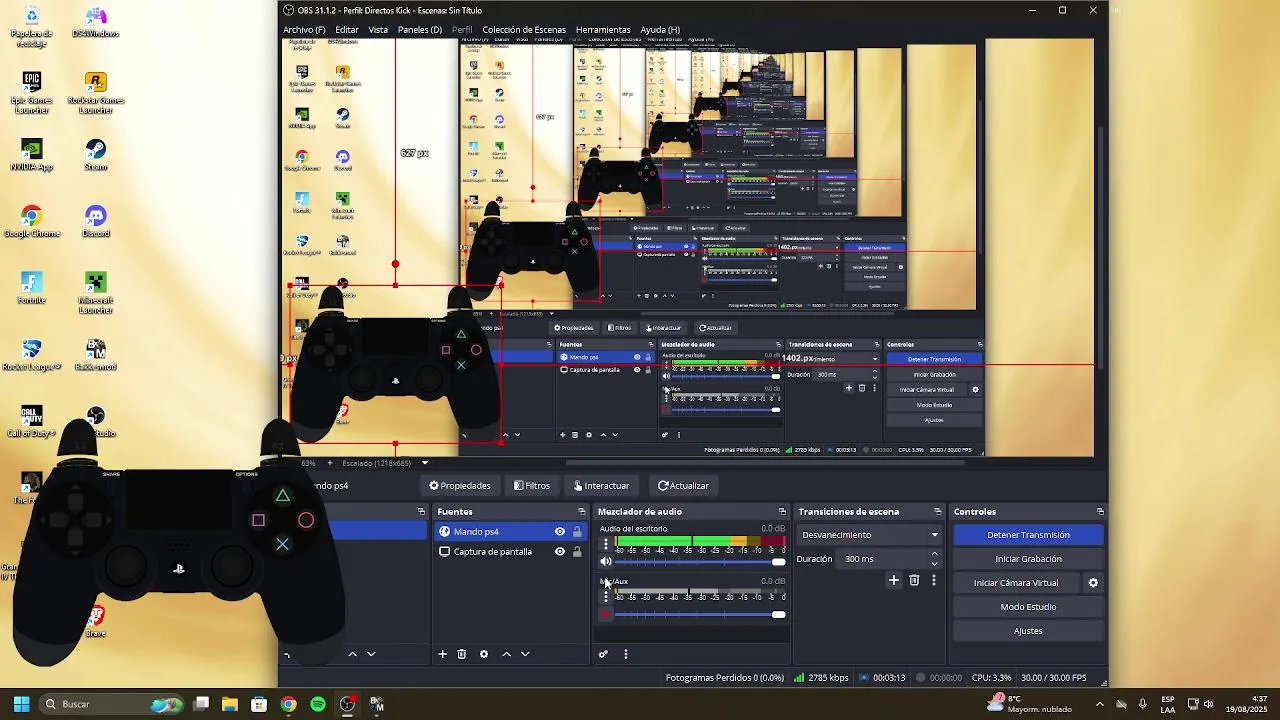Image resolution: width=1280 pixels, height=720 pixels.
Task: Open transition properties three-dot menu
Action: tap(934, 580)
